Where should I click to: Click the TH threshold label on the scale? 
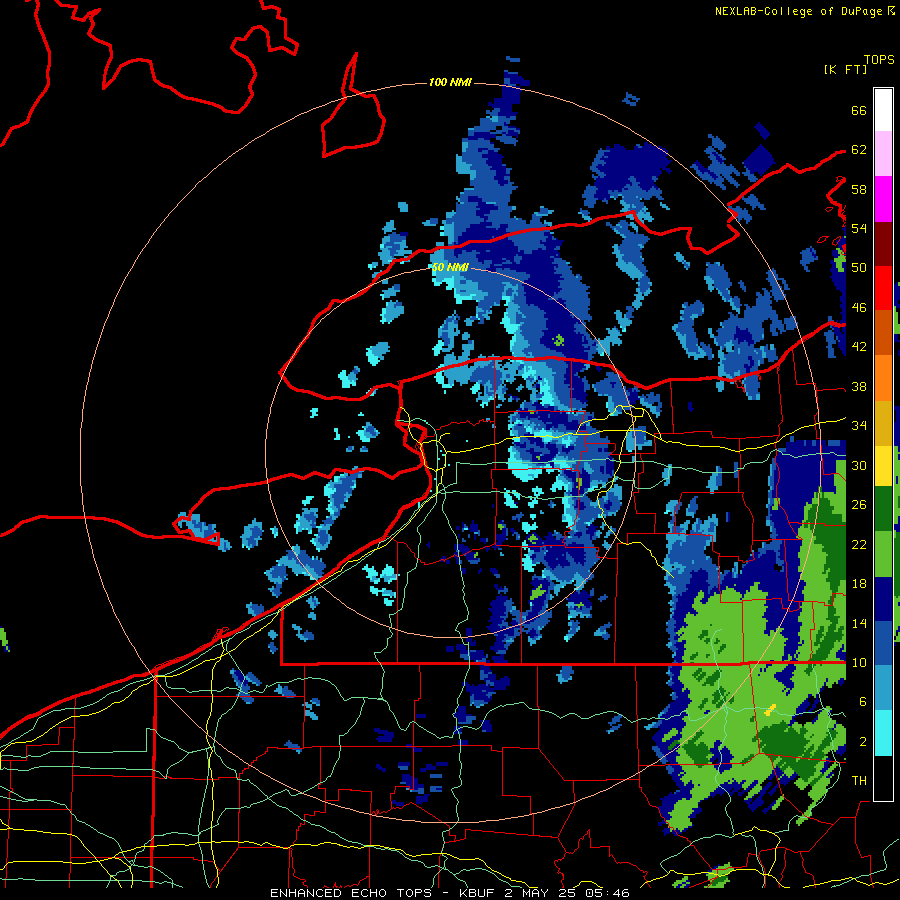pos(859,781)
